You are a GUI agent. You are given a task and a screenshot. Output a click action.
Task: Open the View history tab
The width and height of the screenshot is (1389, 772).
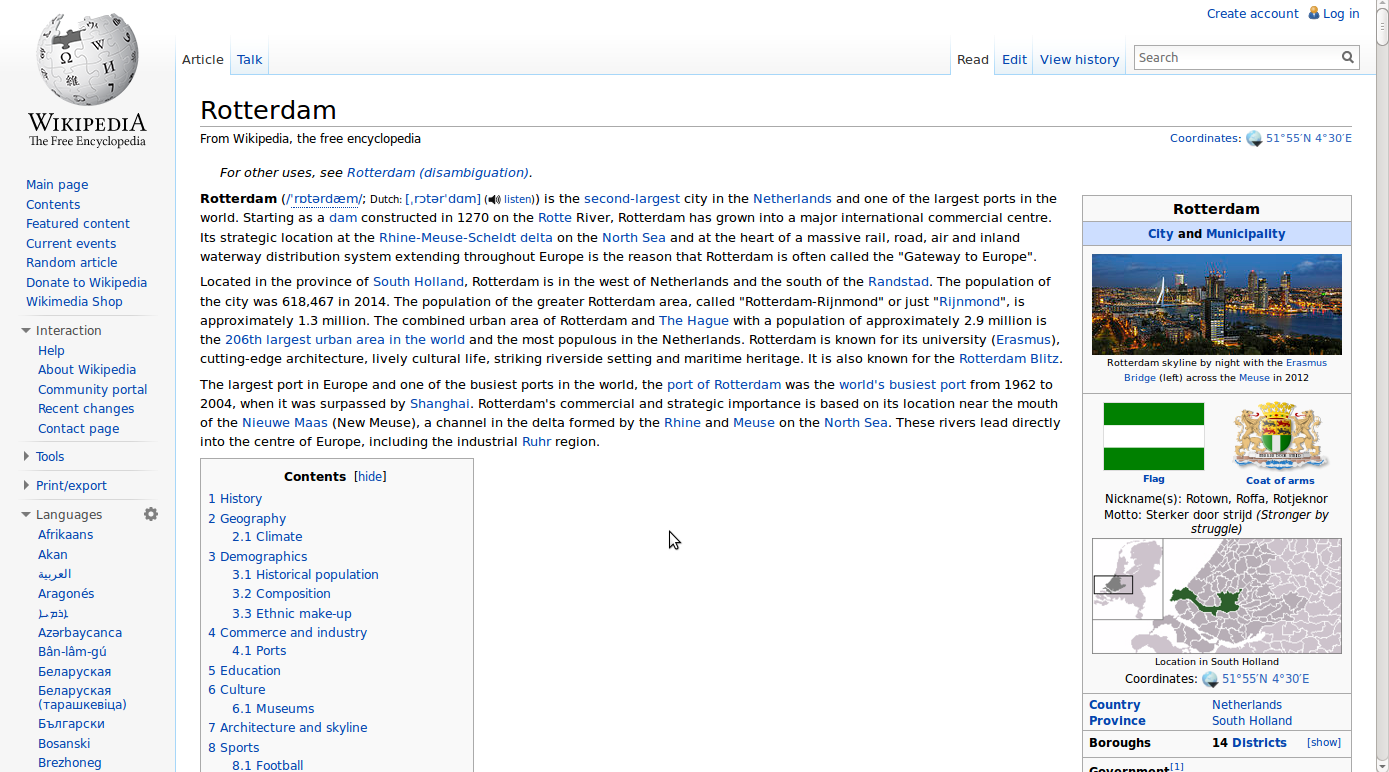(1079, 59)
